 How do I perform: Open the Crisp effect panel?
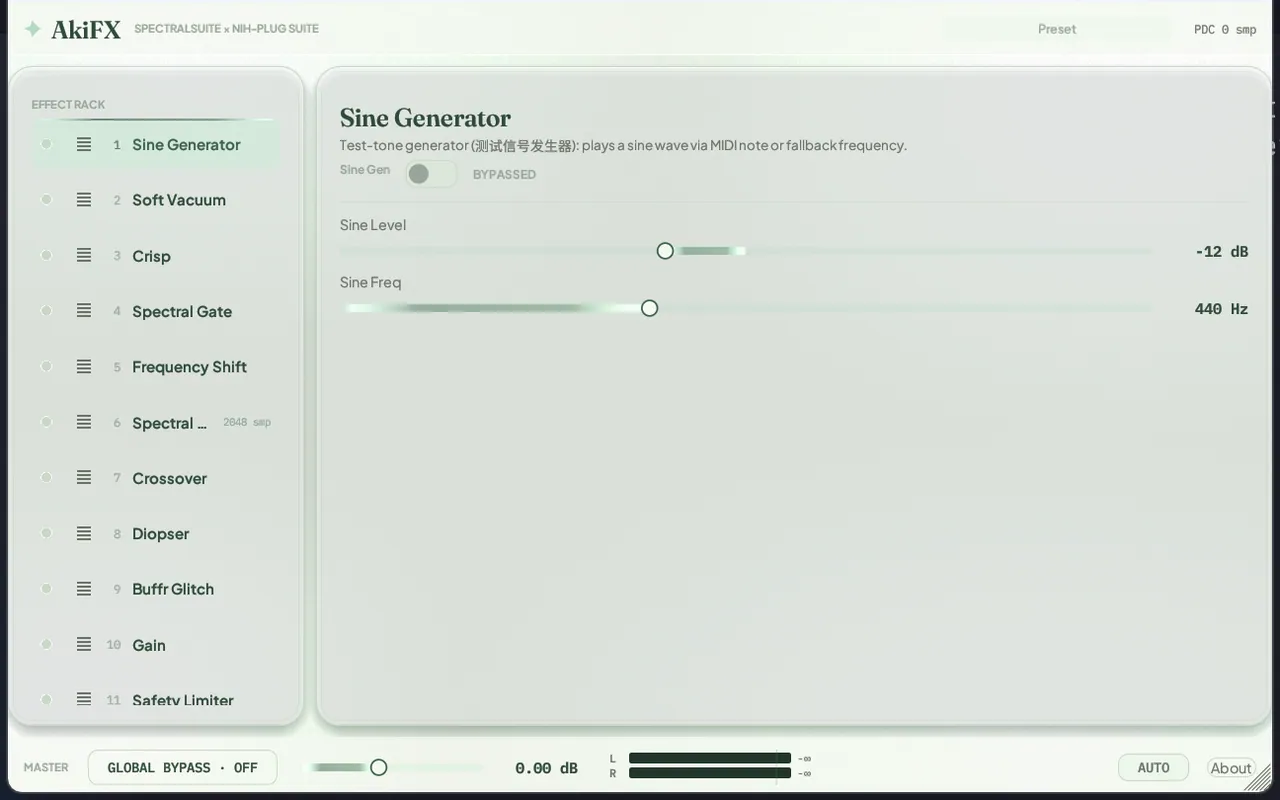pyautogui.click(x=154, y=256)
